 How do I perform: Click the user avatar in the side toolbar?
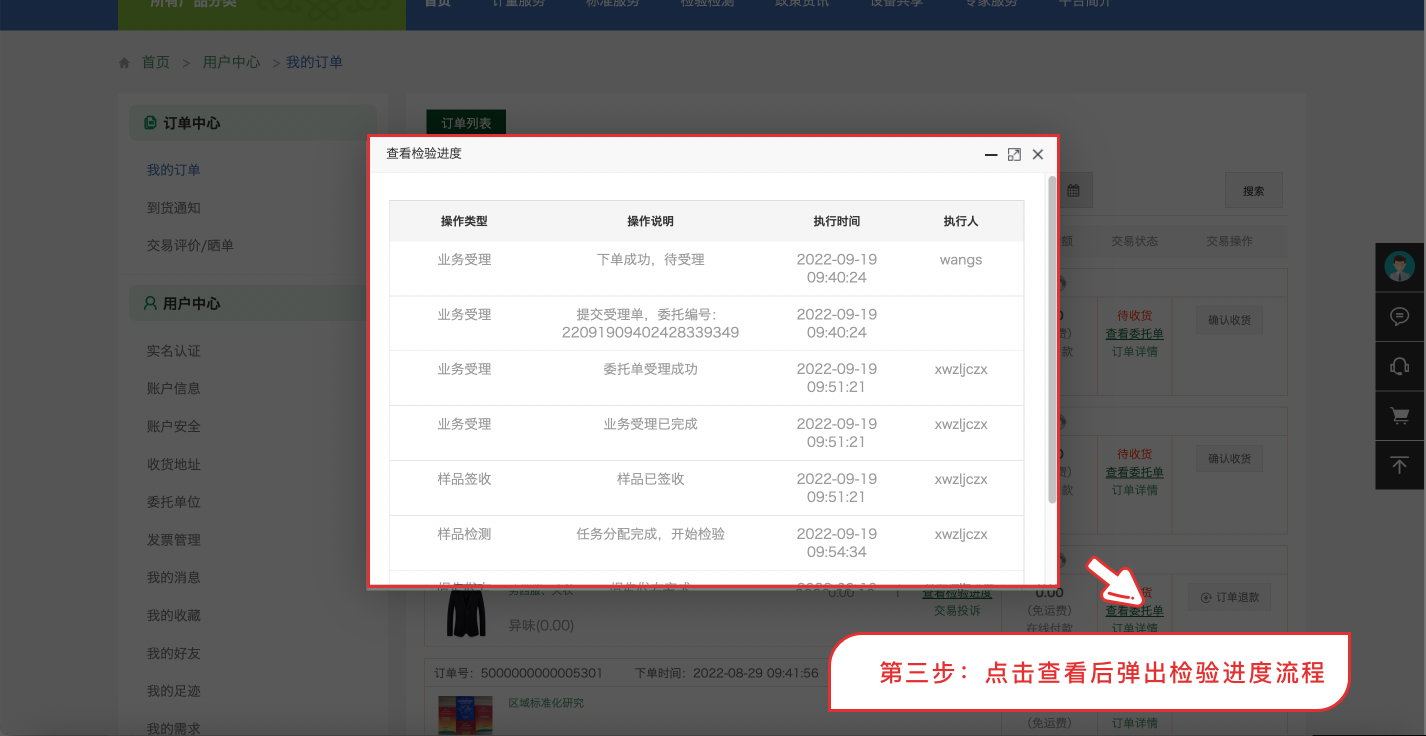1400,267
